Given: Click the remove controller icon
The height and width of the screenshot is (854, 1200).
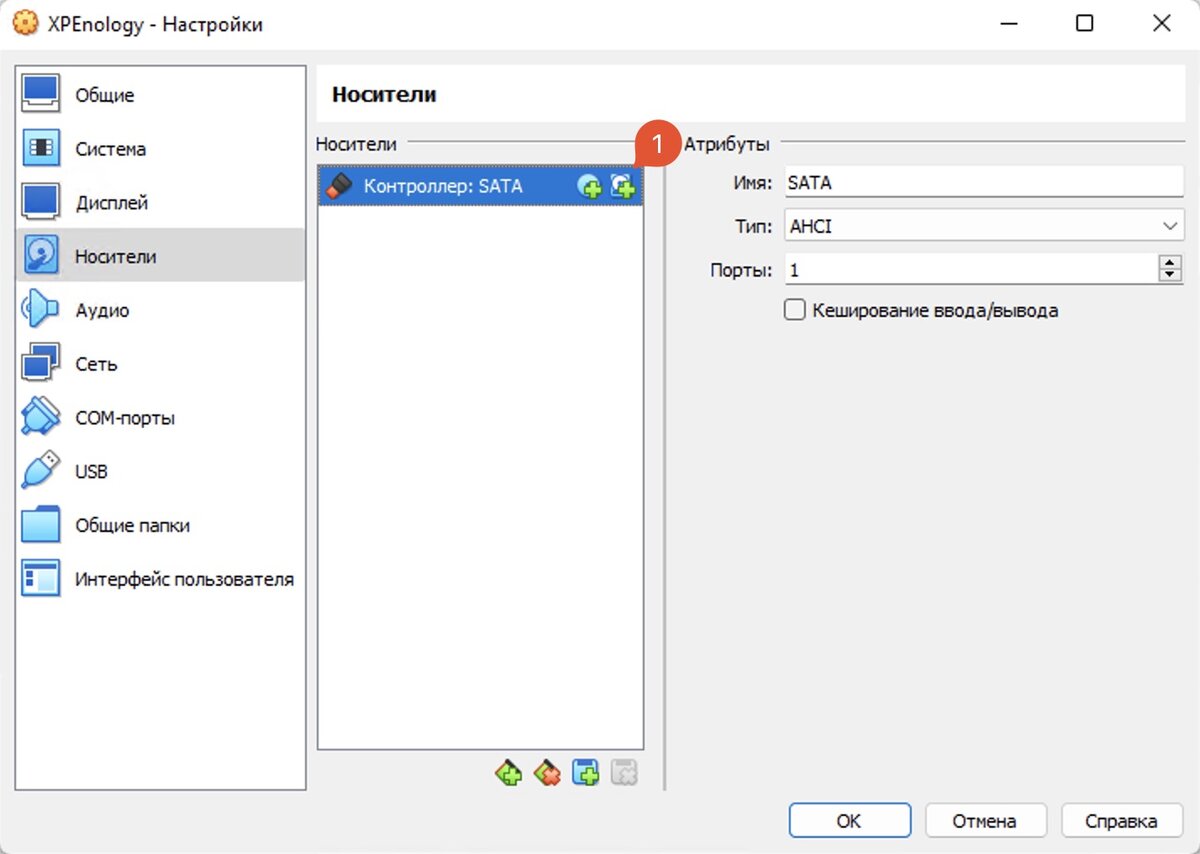Looking at the screenshot, I should (x=547, y=772).
